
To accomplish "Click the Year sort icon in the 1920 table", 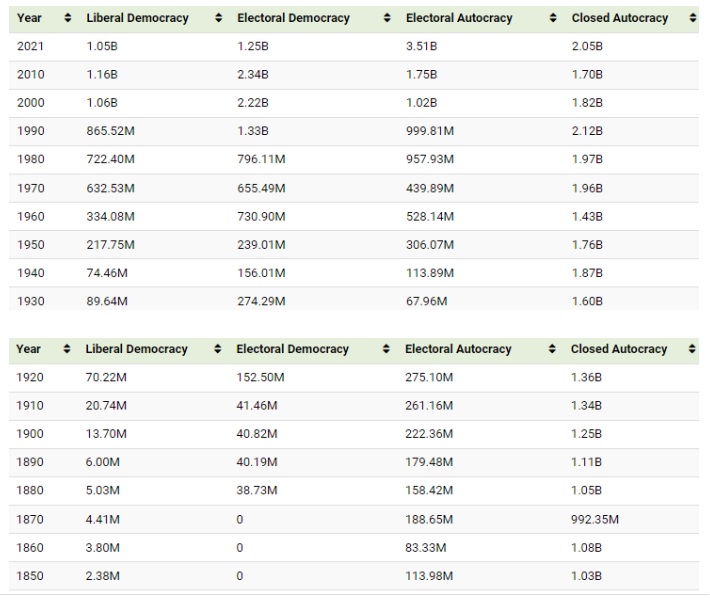I will tap(68, 349).
